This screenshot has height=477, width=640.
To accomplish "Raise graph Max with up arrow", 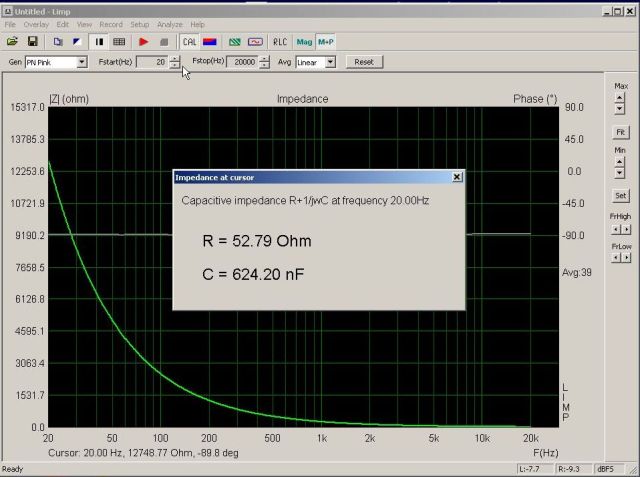I will point(620,98).
